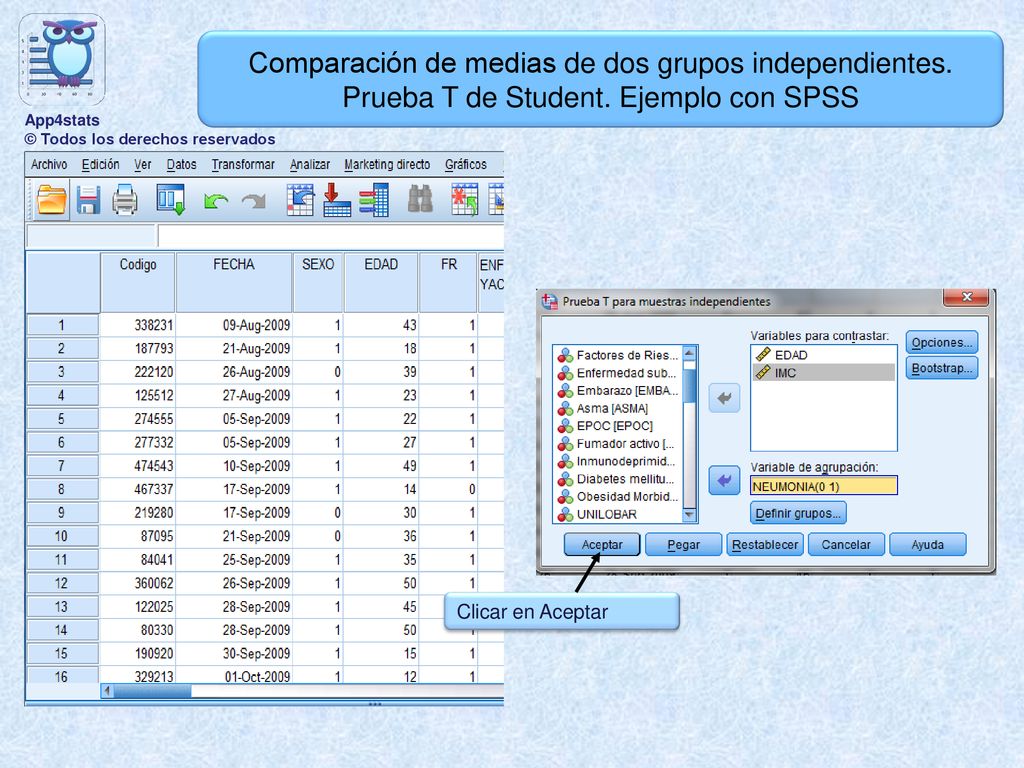Click the Insert cases toolbar icon
Viewport: 1024px width, 768px height.
(x=464, y=200)
